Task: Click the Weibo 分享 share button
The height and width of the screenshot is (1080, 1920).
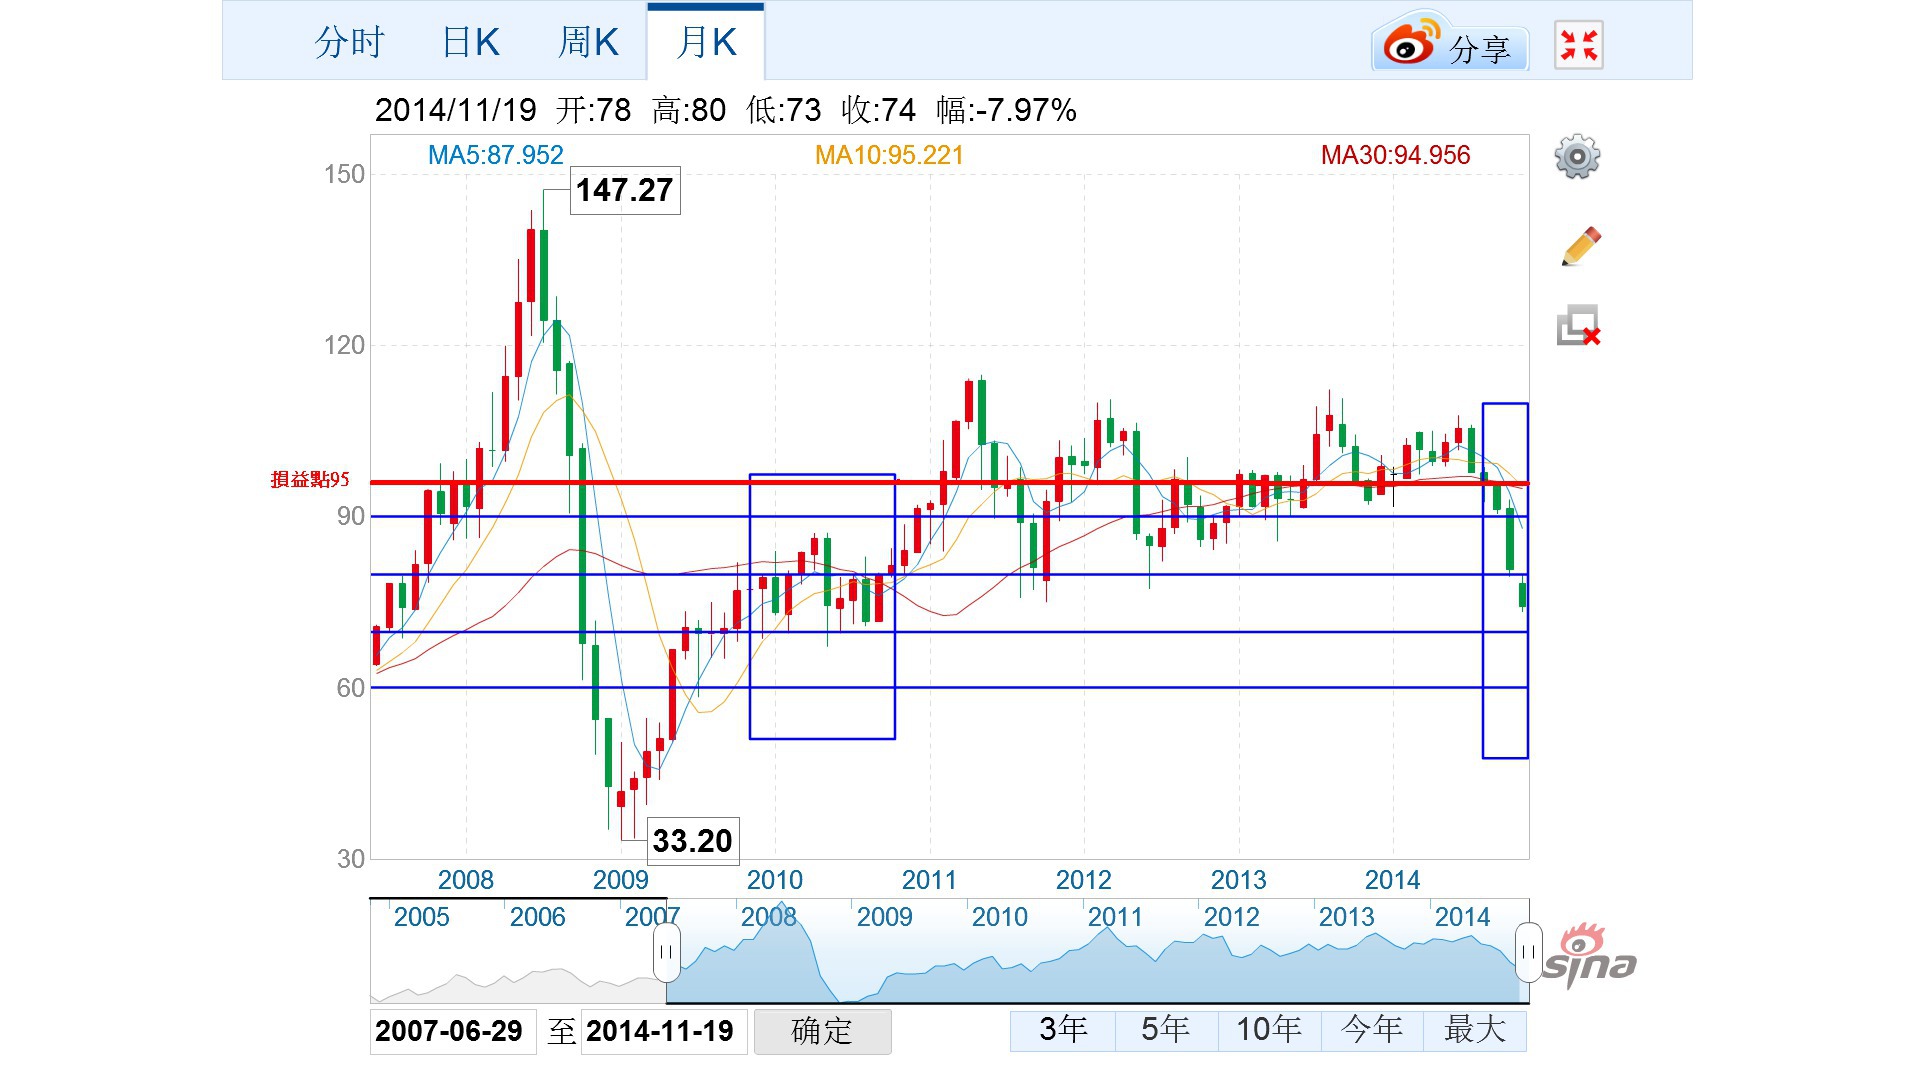Action: point(1450,44)
